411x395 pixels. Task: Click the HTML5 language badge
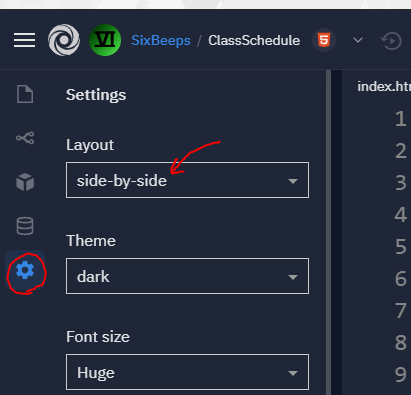(x=324, y=40)
